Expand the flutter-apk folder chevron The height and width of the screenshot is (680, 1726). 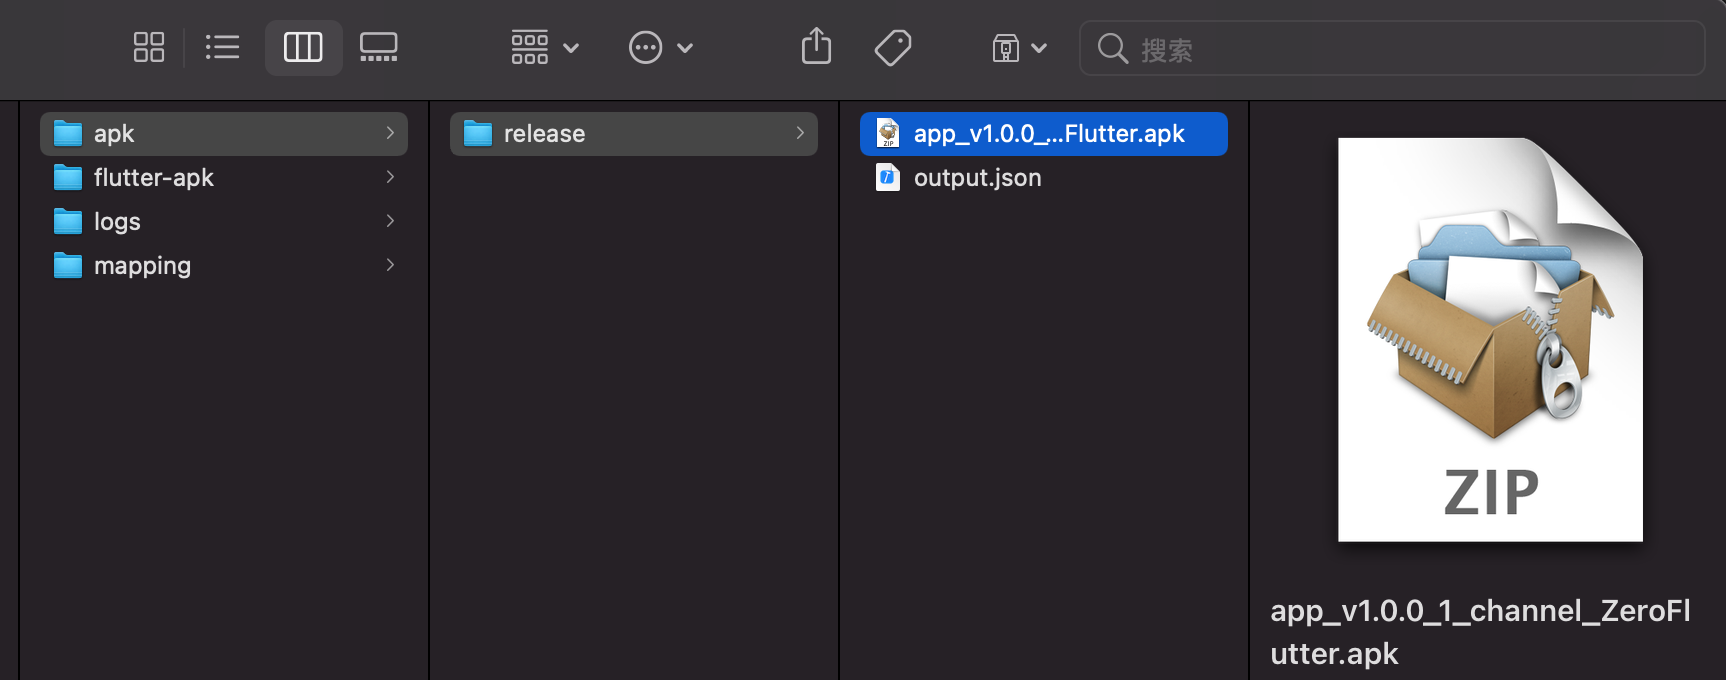click(x=390, y=177)
